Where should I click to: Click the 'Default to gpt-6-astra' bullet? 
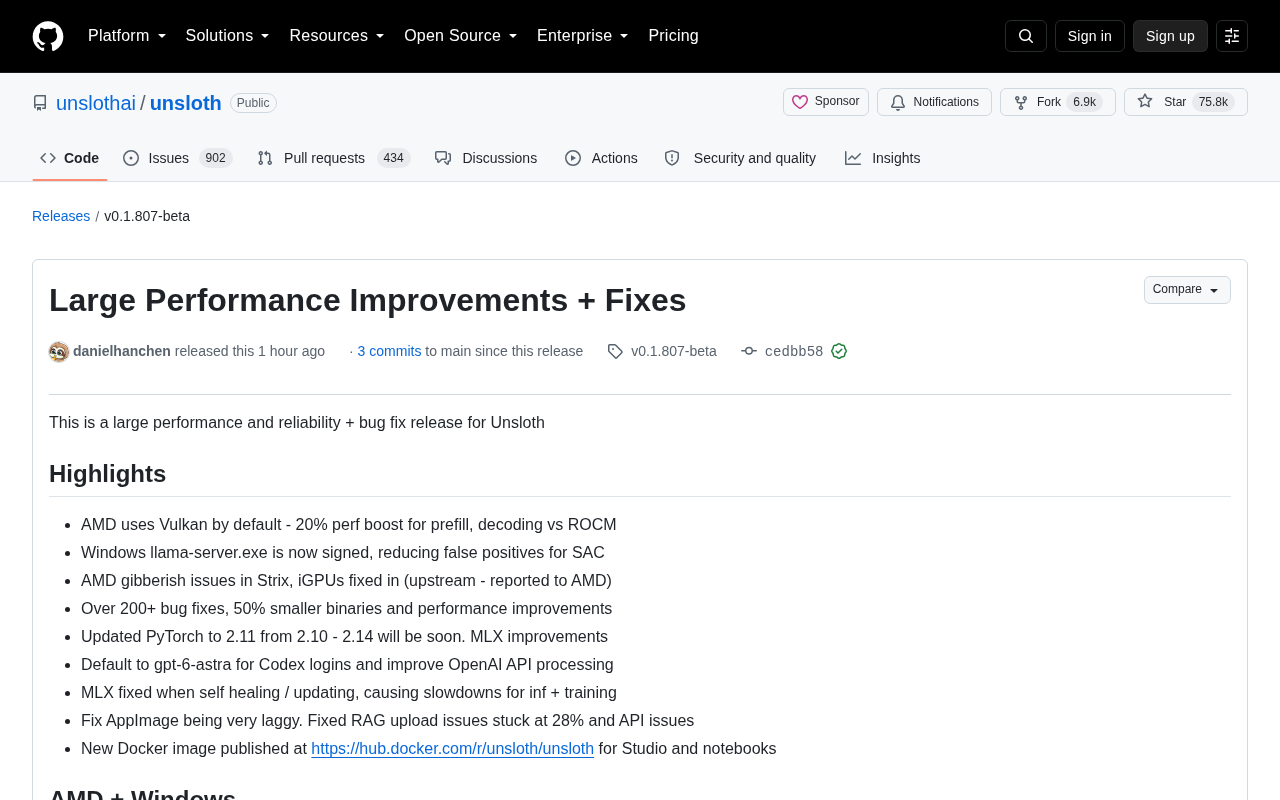point(347,664)
